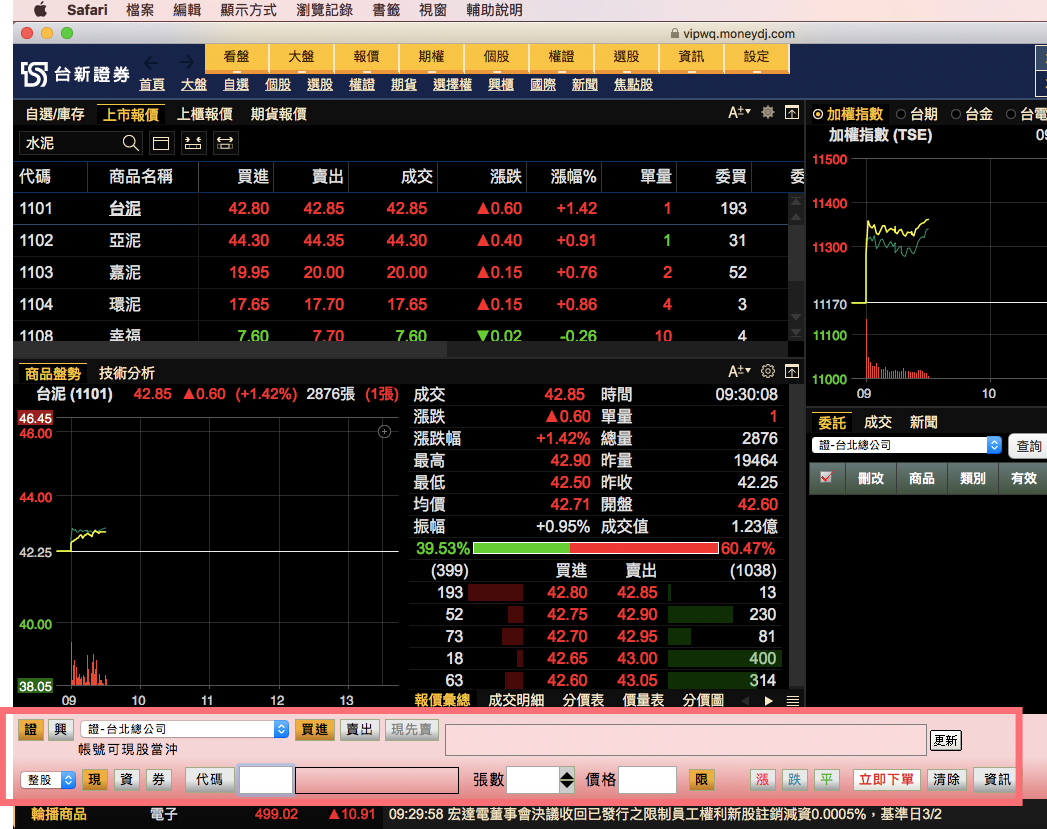This screenshot has width=1047, height=829.
Task: Click the 資訊 button in order panel
Action: pos(997,780)
